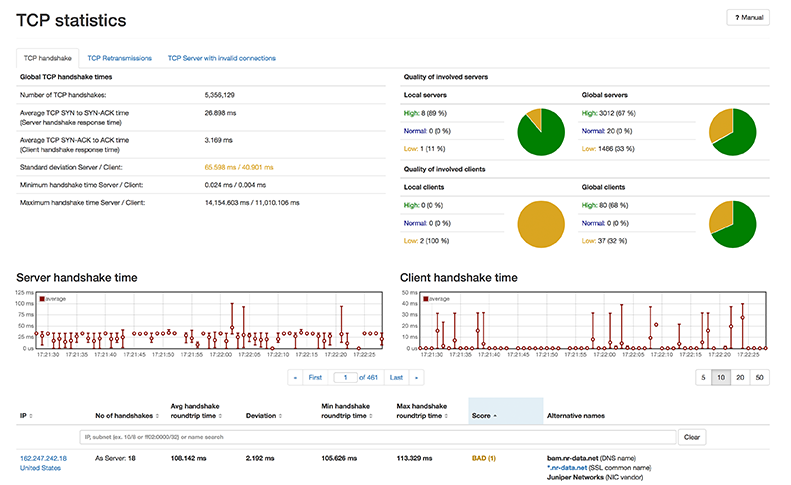Screen dimensions: 791x485
Task: Open the Manual help button
Action: (748, 17)
